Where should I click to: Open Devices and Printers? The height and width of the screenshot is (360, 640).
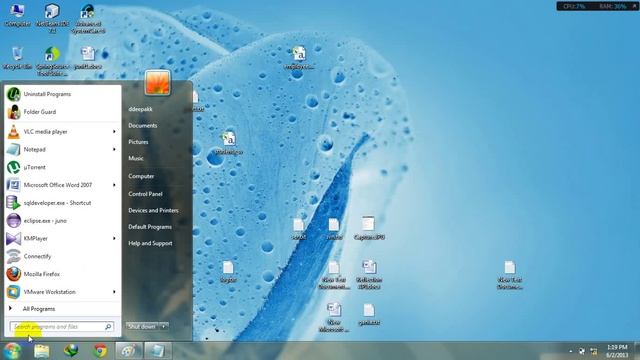pyautogui.click(x=153, y=211)
